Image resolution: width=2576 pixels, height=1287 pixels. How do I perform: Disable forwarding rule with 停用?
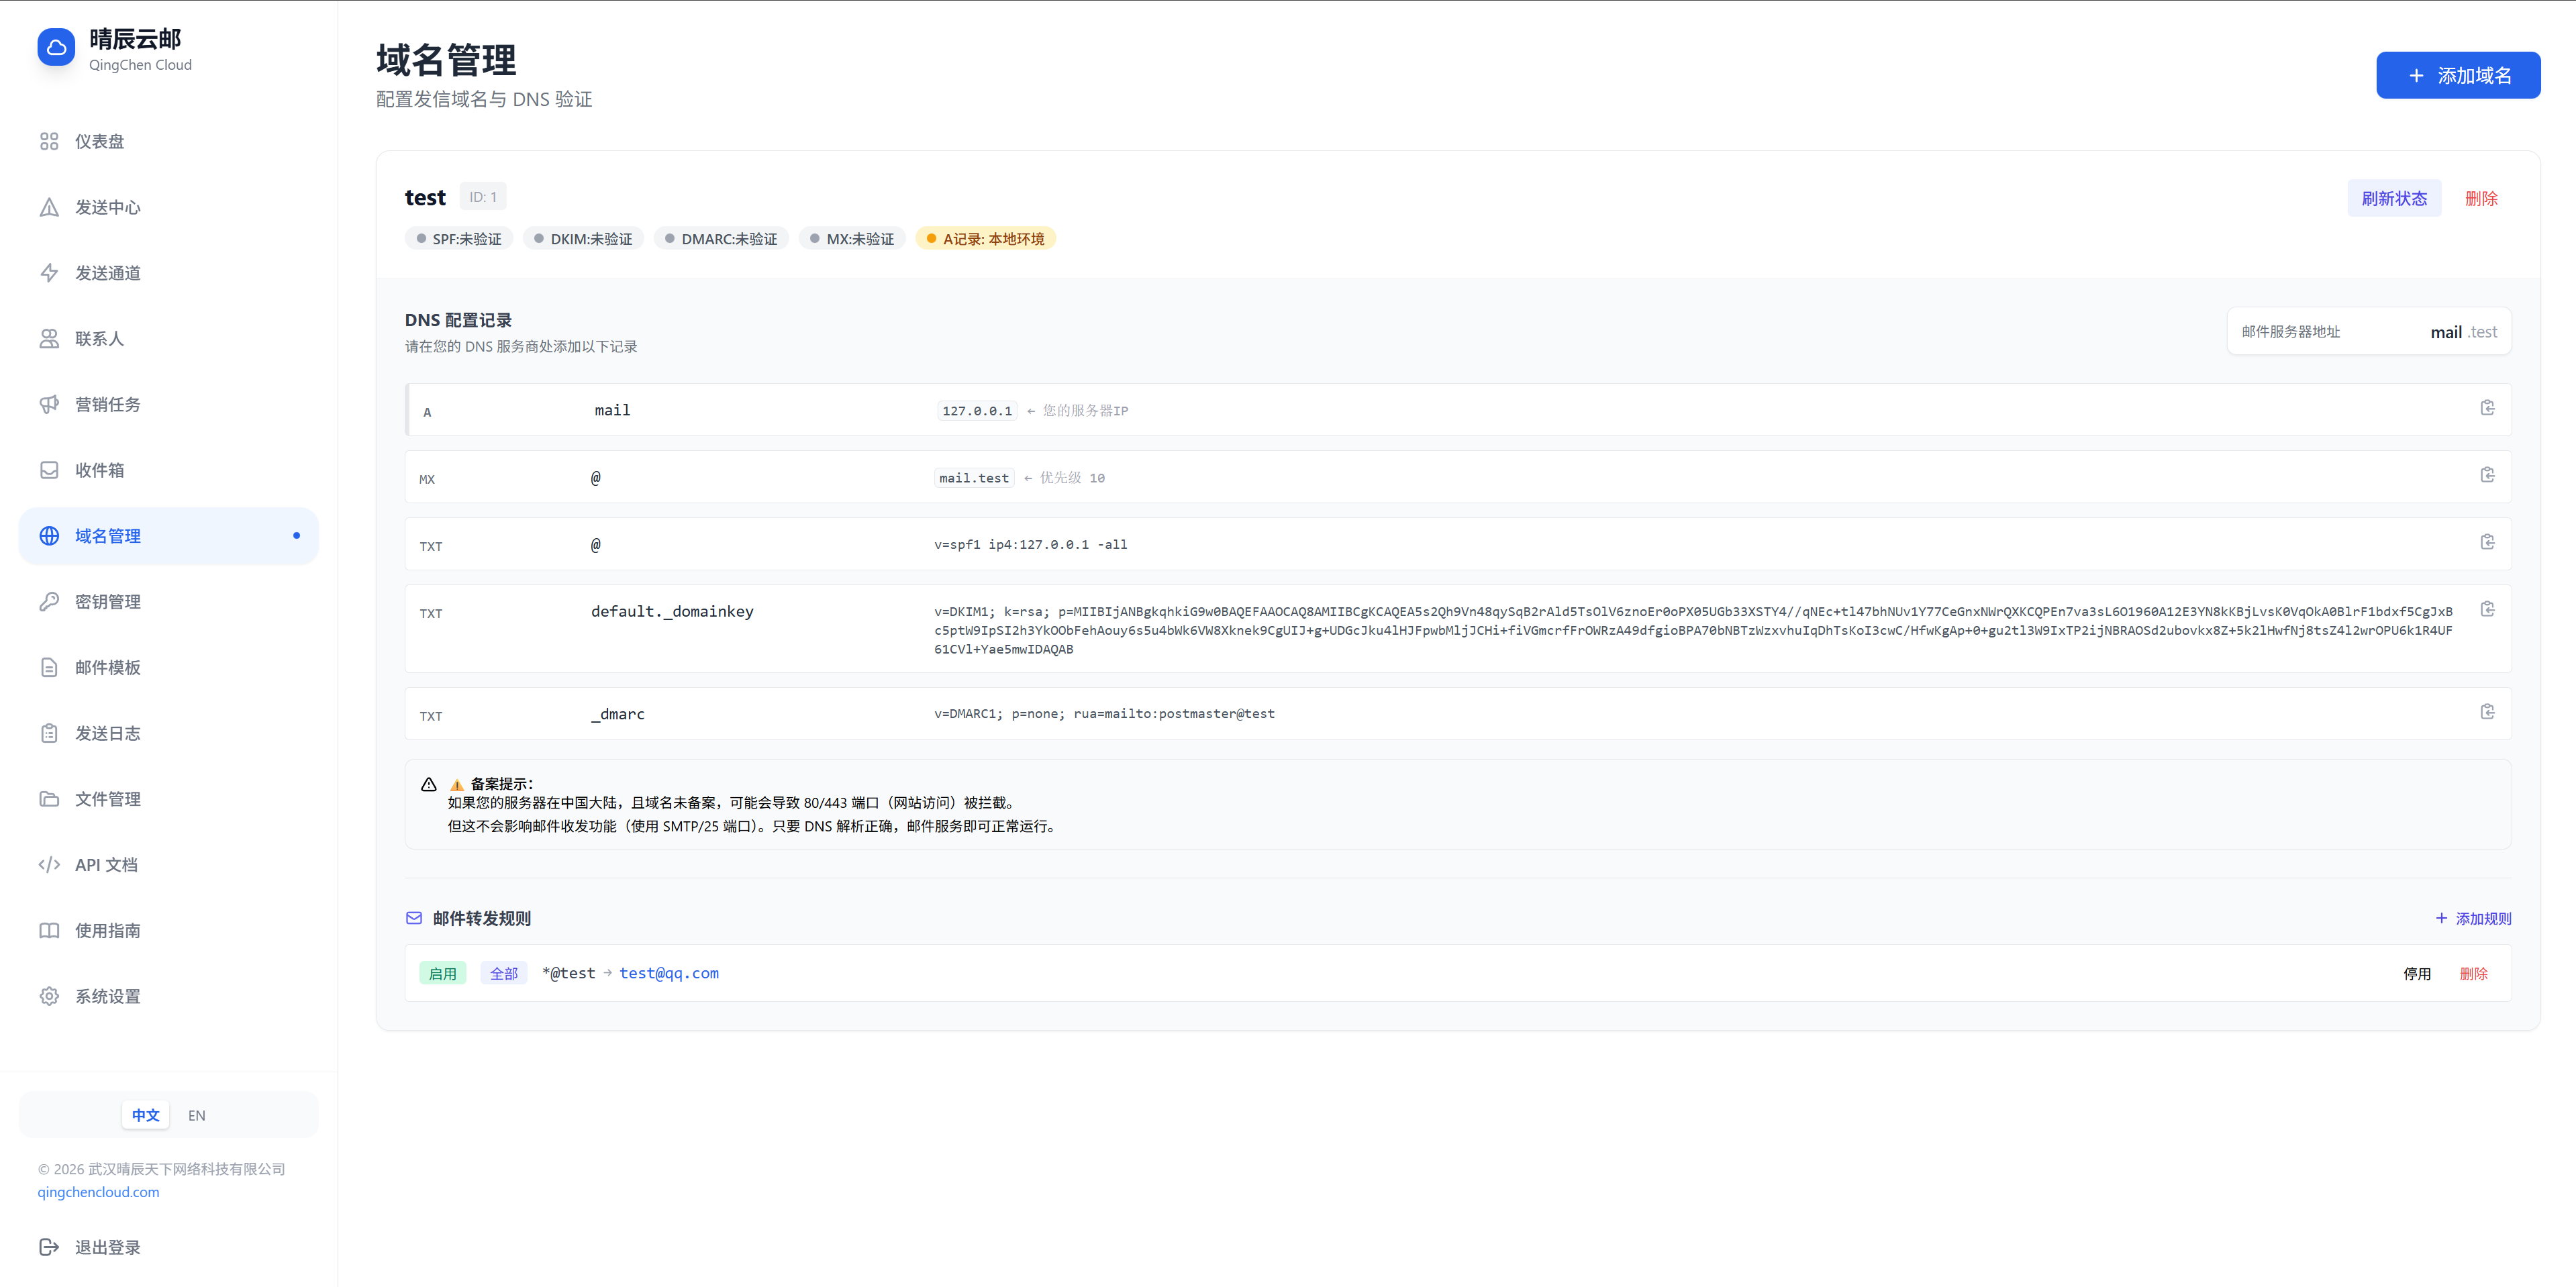pyautogui.click(x=2417, y=974)
